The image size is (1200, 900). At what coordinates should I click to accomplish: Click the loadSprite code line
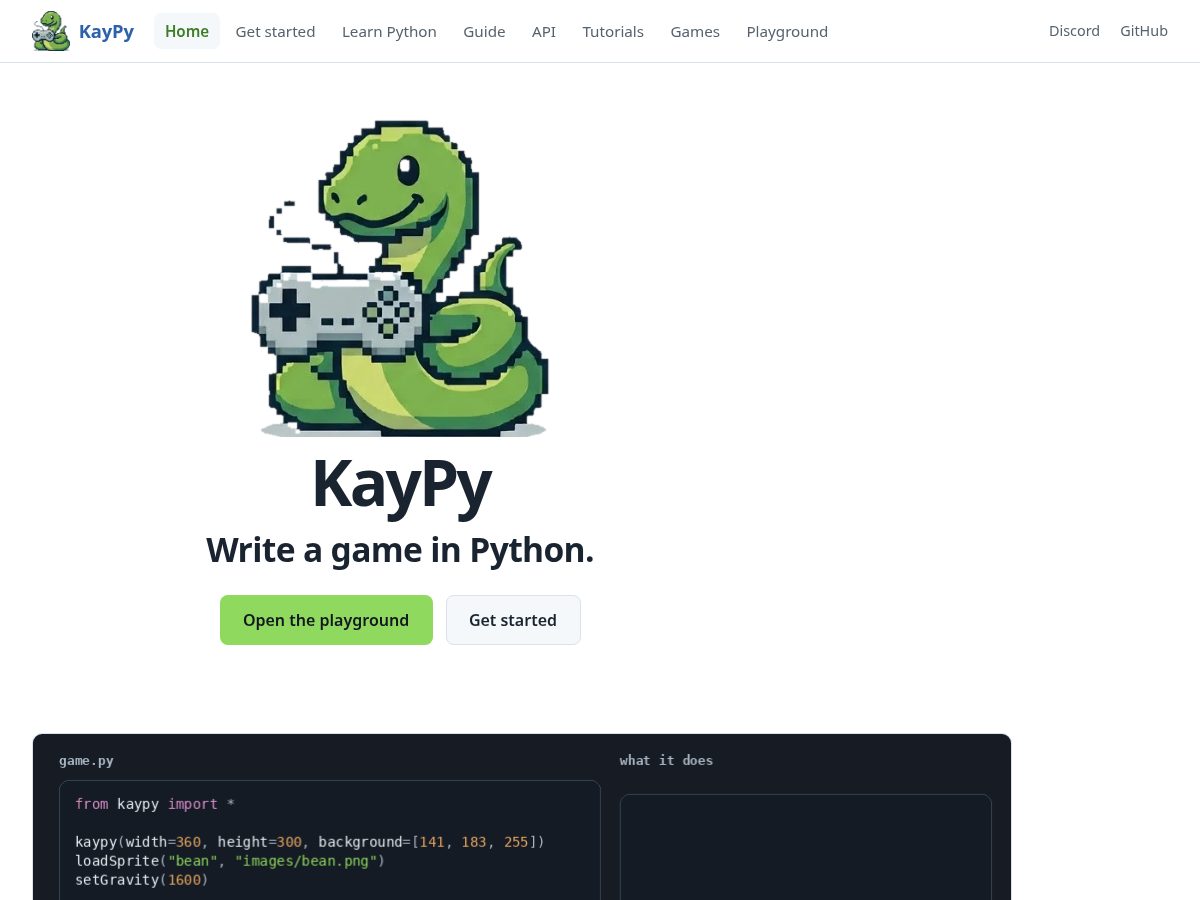230,861
